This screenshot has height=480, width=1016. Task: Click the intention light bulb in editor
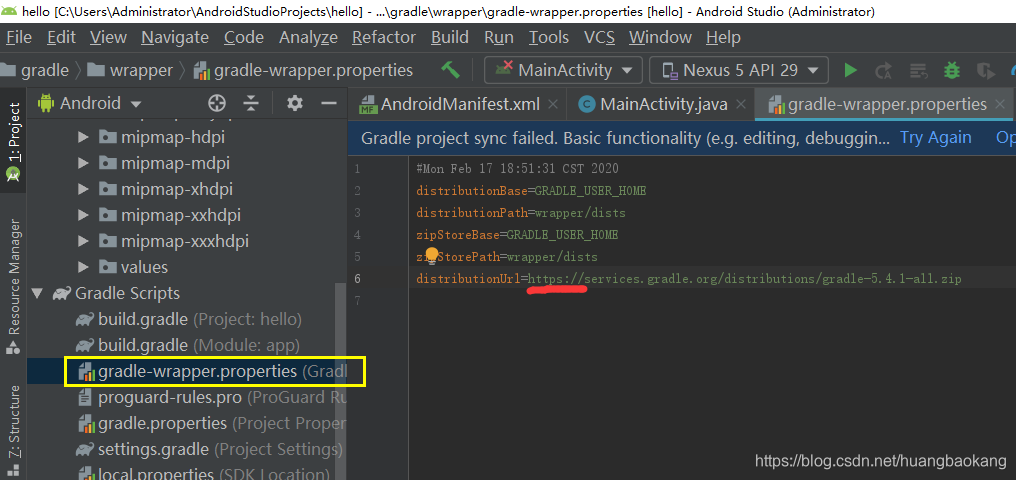point(432,255)
